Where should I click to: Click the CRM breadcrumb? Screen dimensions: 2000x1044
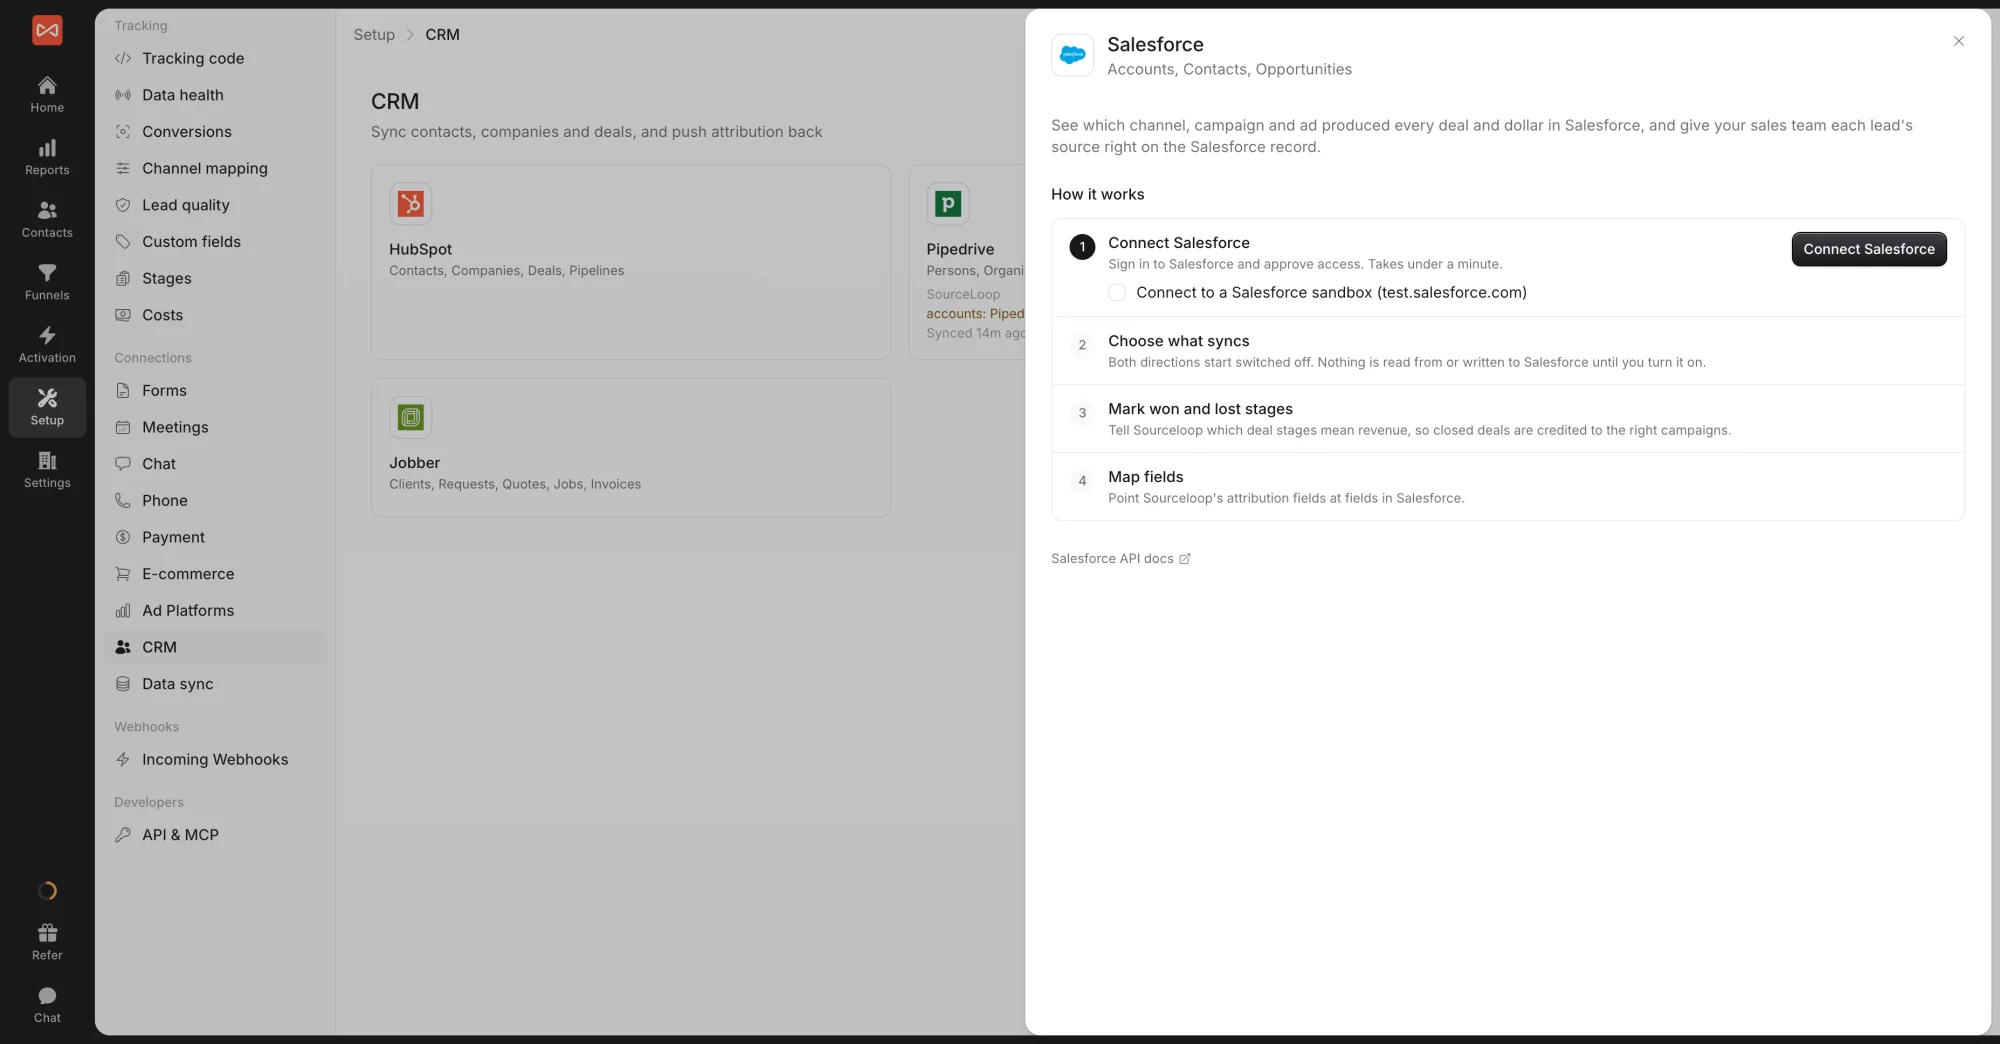point(442,34)
